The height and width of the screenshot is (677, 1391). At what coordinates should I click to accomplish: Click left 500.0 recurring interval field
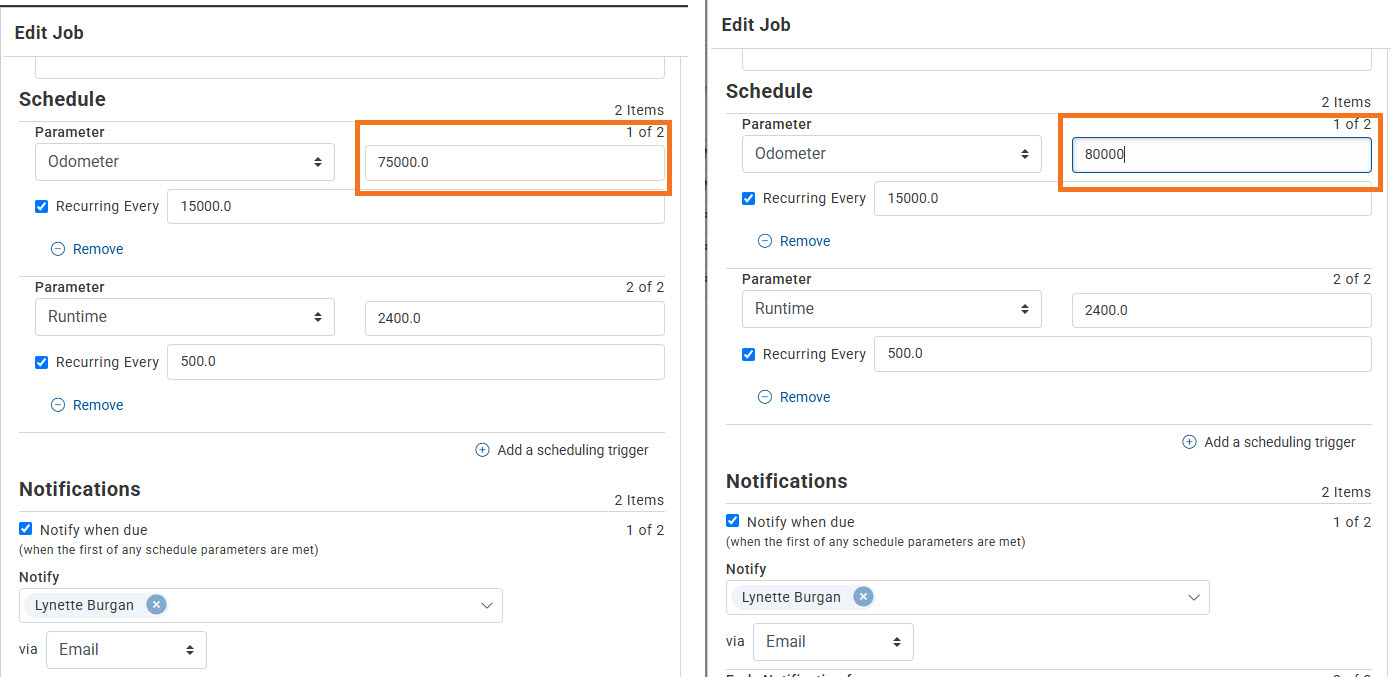pyautogui.click(x=416, y=362)
